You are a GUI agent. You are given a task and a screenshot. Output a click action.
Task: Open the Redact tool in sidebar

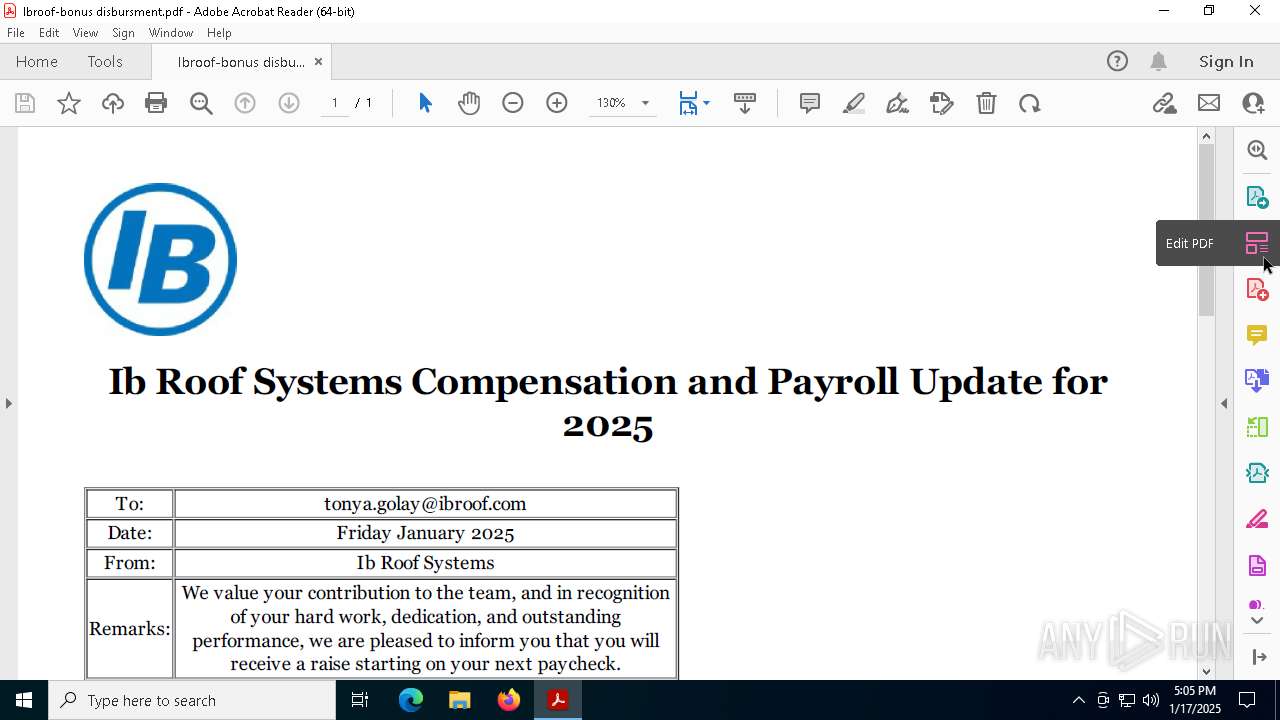pos(1257,520)
